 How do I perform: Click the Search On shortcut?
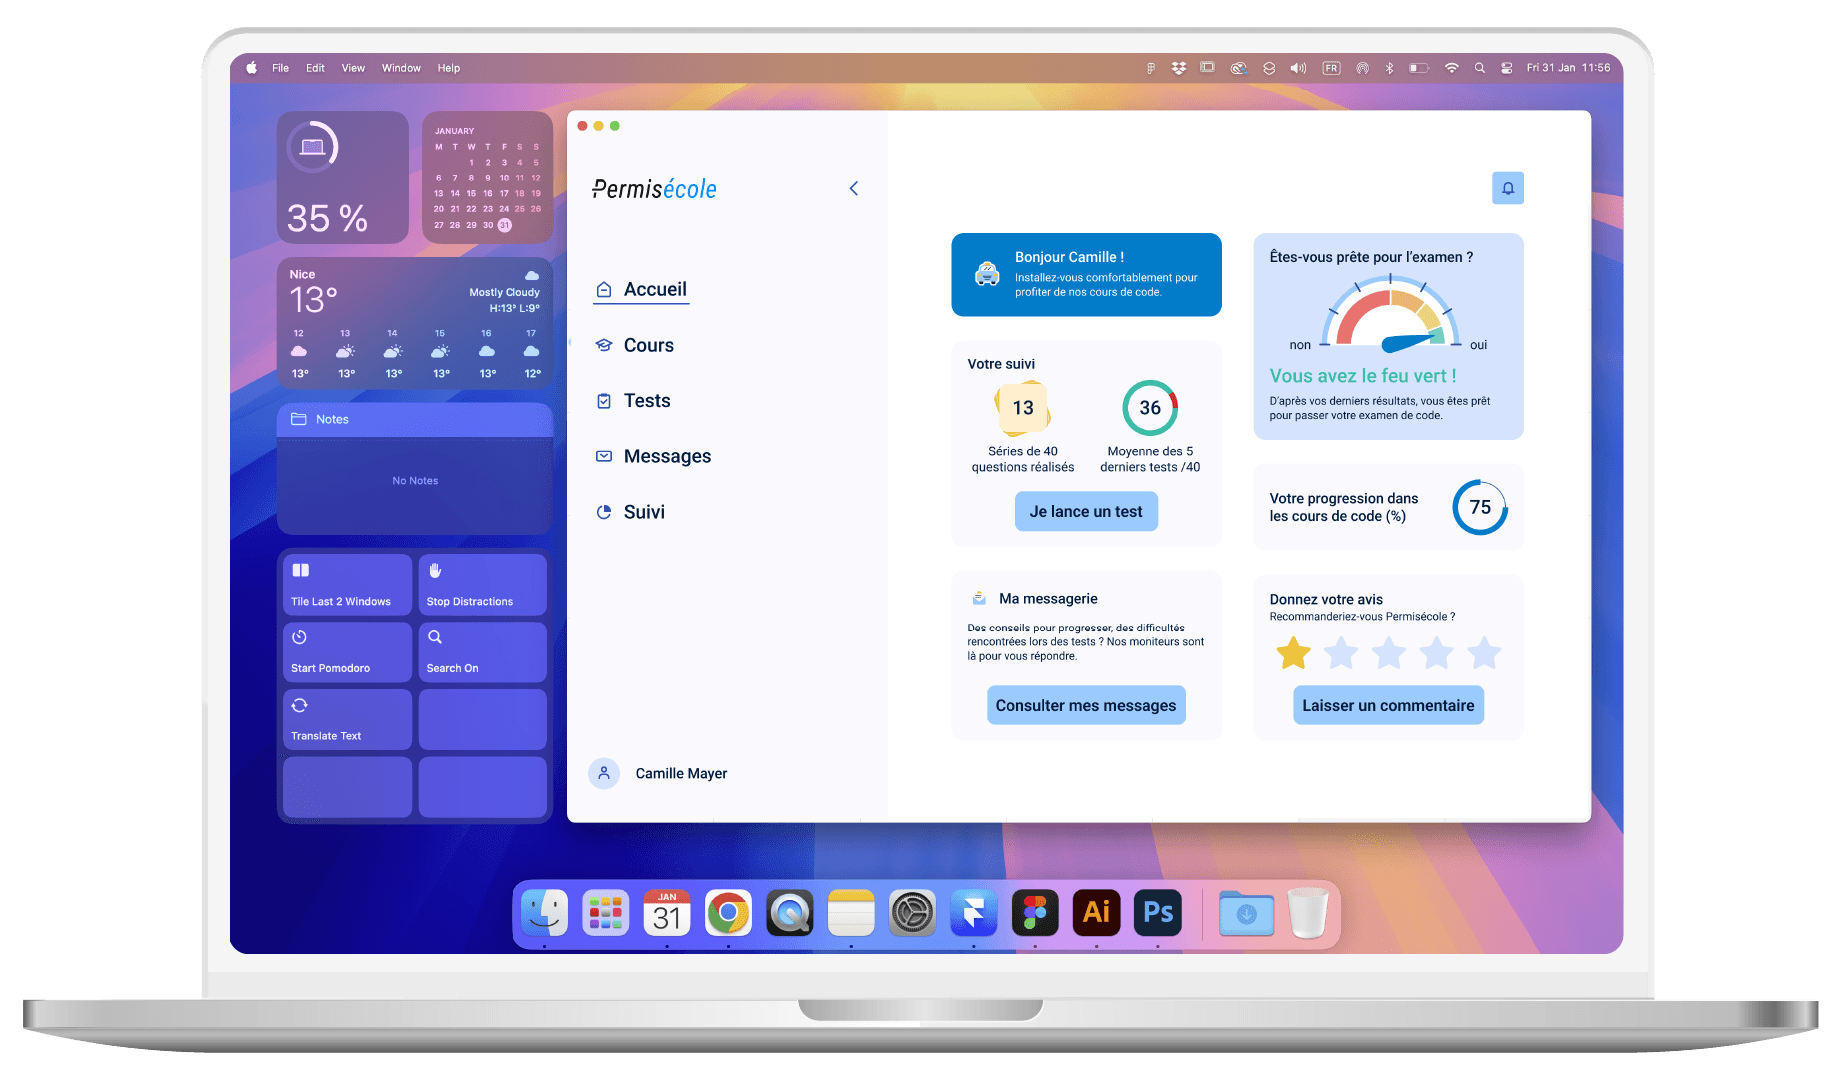[x=482, y=652]
